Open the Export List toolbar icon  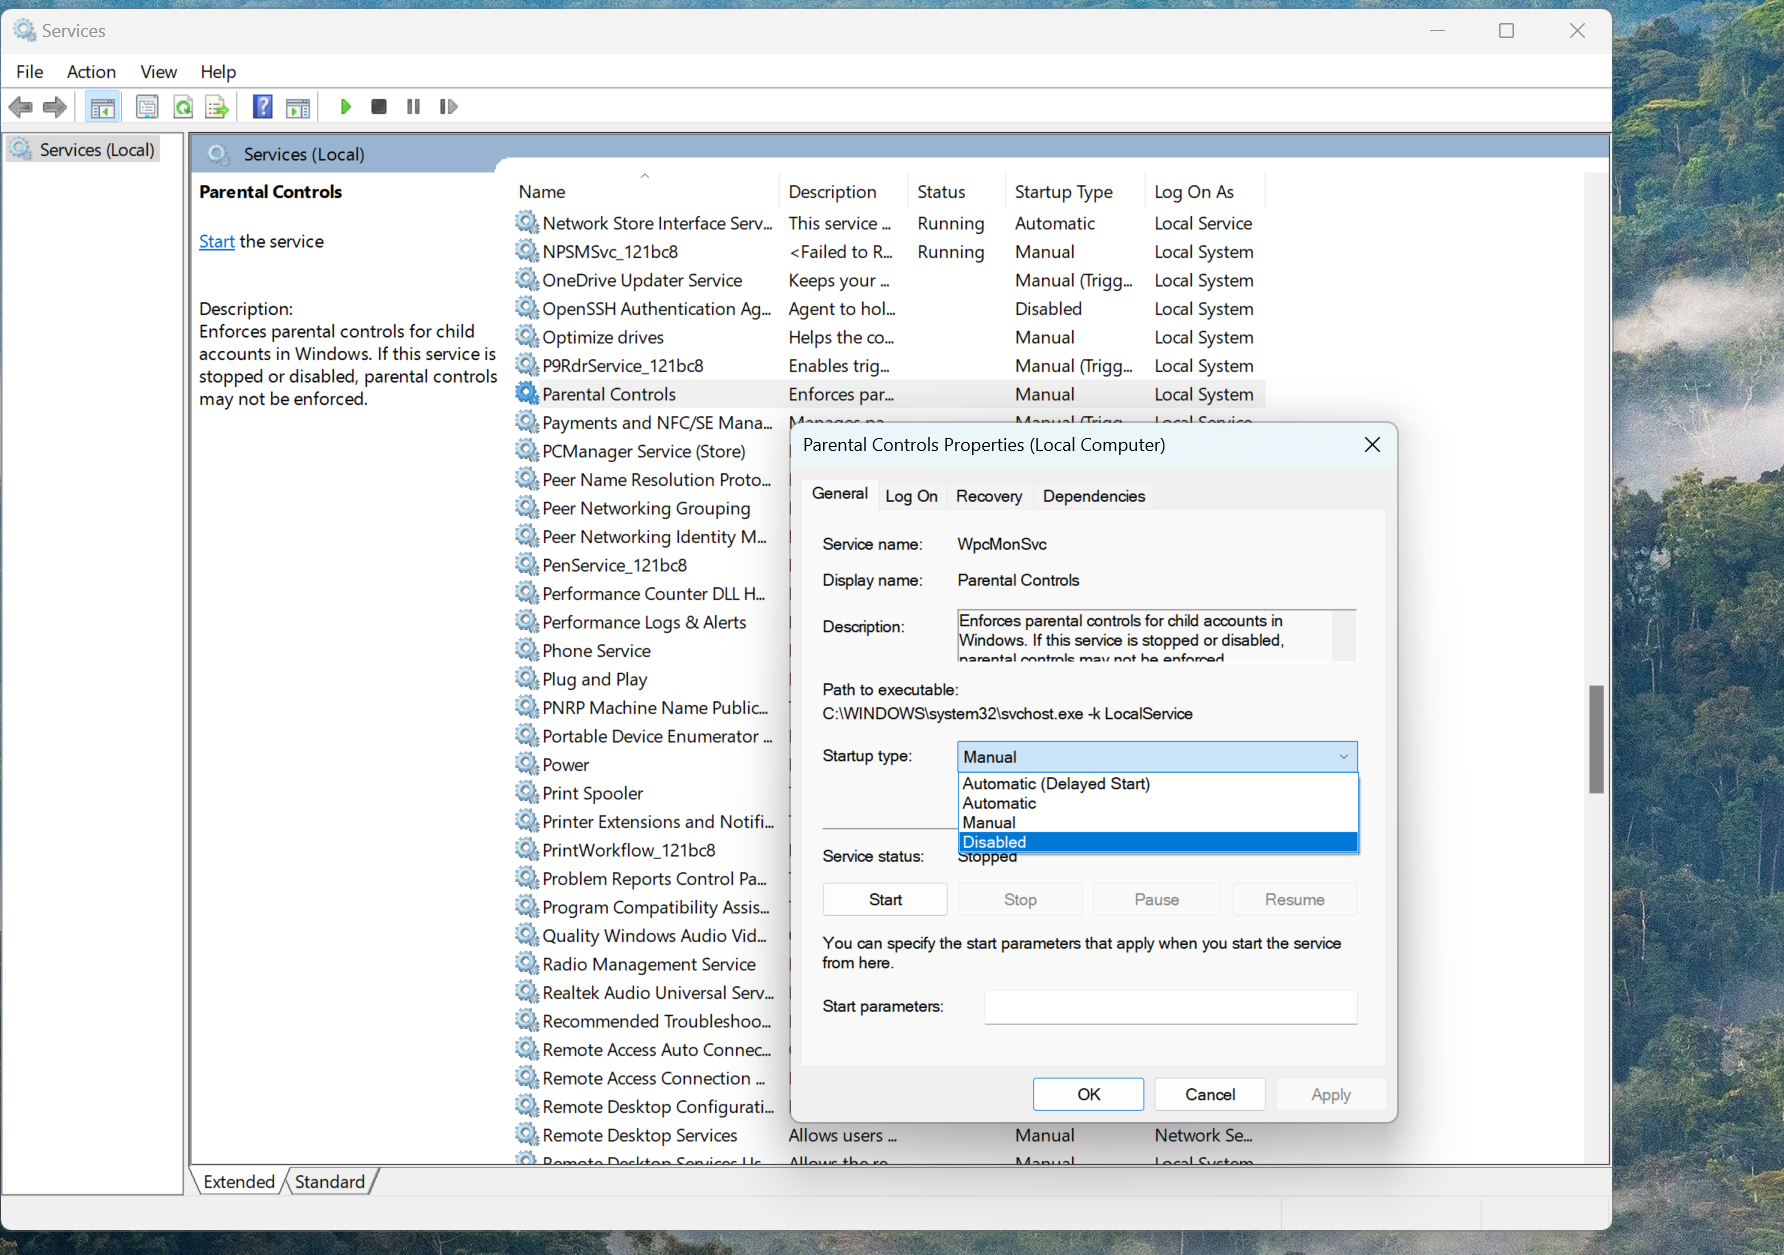click(216, 106)
